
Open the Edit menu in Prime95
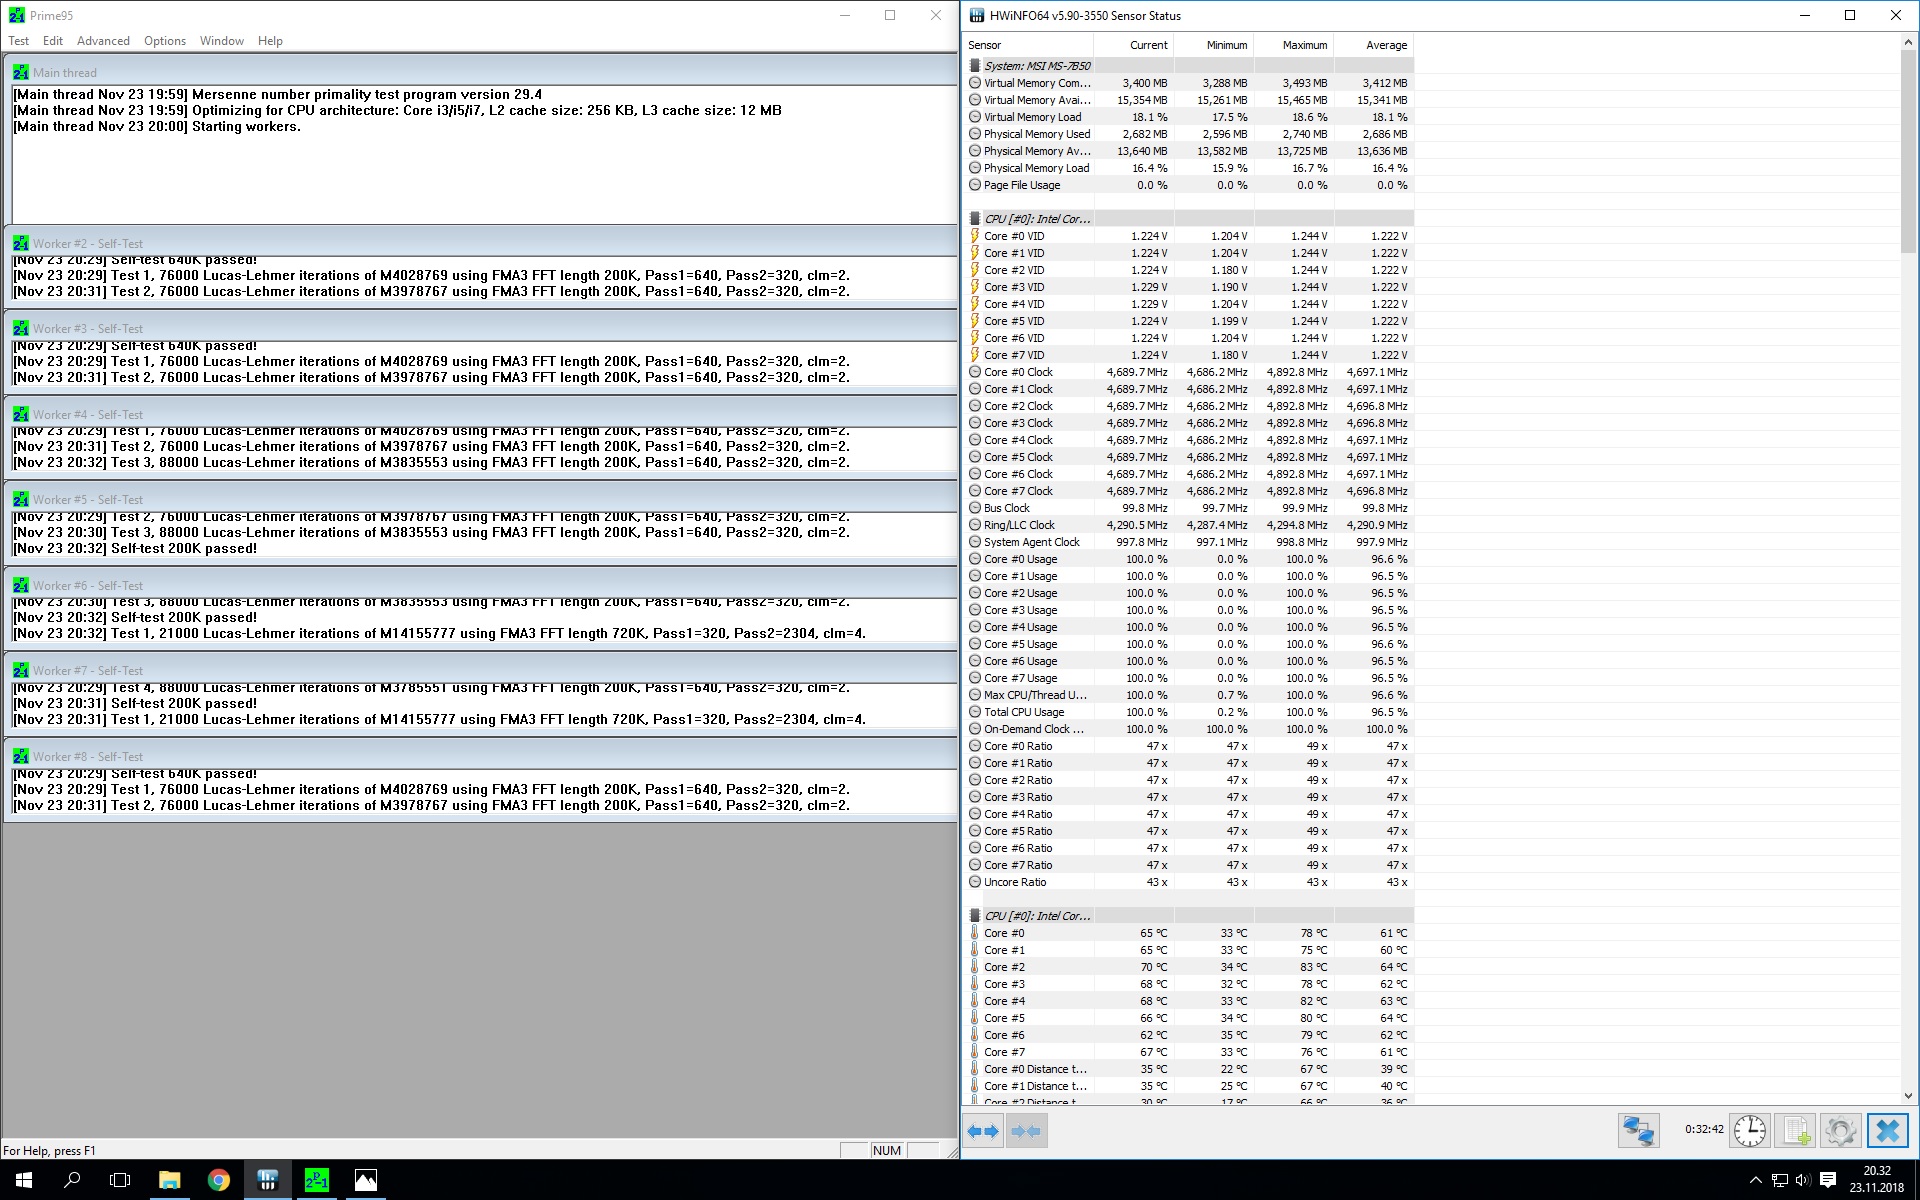pyautogui.click(x=53, y=41)
